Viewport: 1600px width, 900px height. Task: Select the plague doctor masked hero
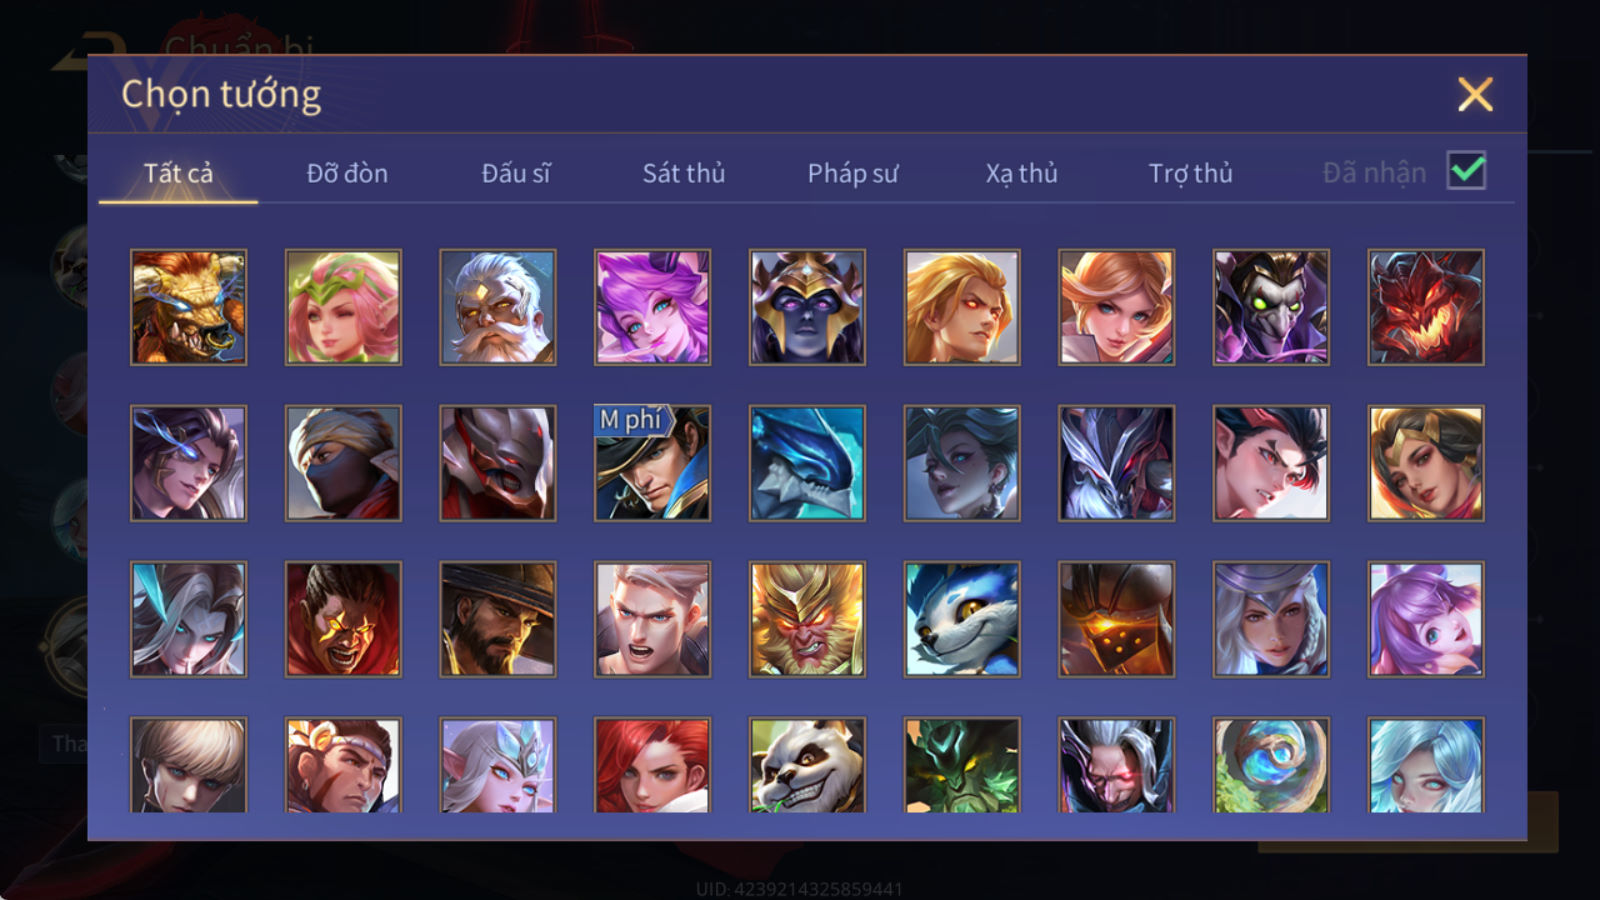tap(1271, 307)
